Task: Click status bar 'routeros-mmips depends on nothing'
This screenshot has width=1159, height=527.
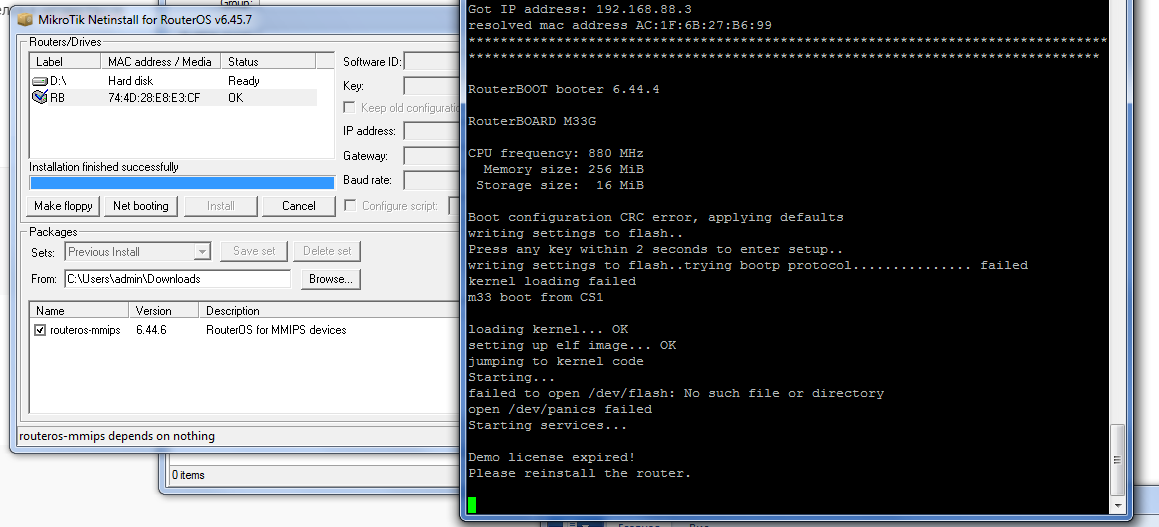Action: coord(117,436)
